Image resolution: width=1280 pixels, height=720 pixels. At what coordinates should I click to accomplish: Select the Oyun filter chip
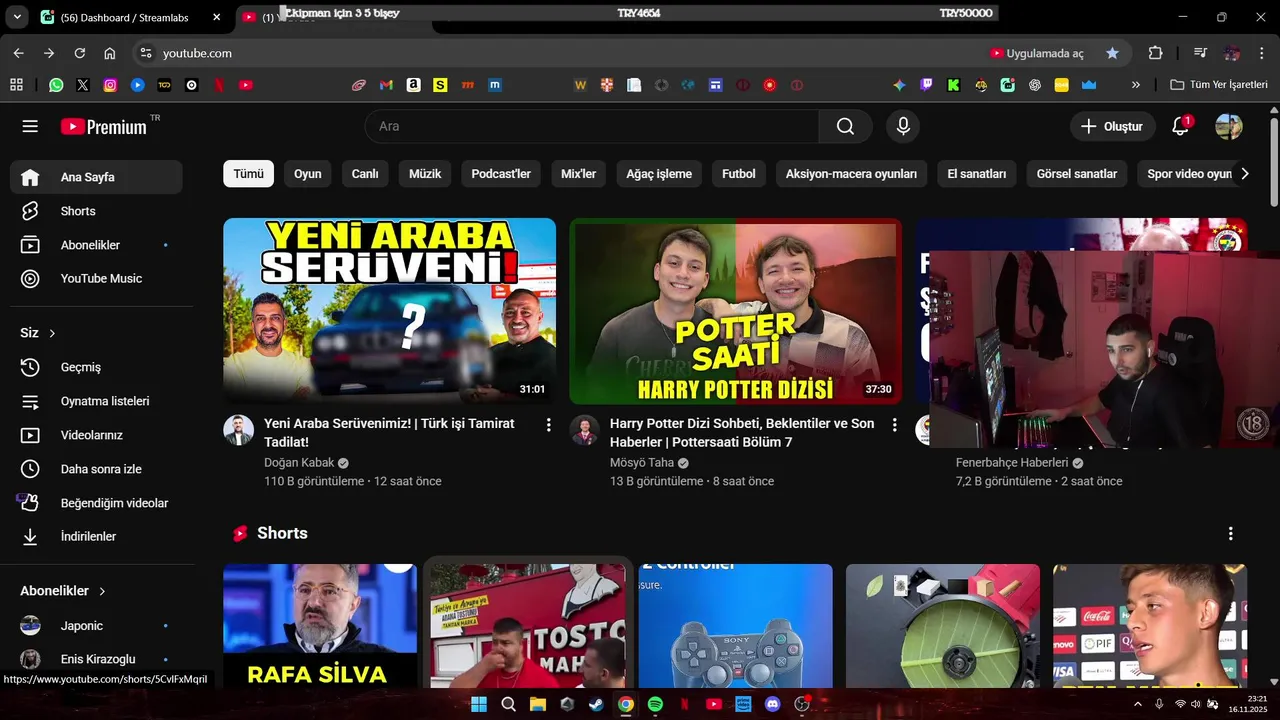308,174
